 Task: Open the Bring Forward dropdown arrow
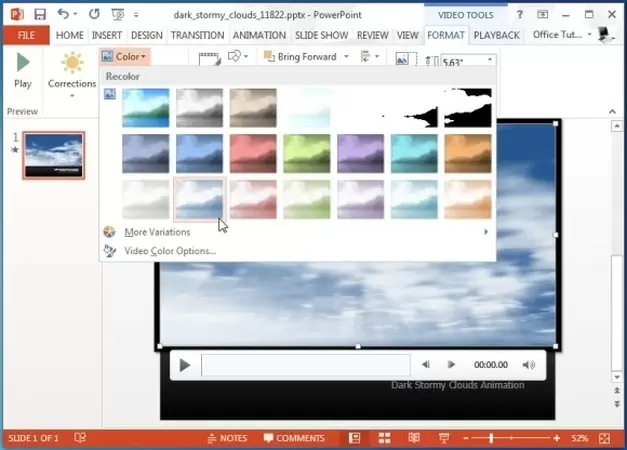346,57
